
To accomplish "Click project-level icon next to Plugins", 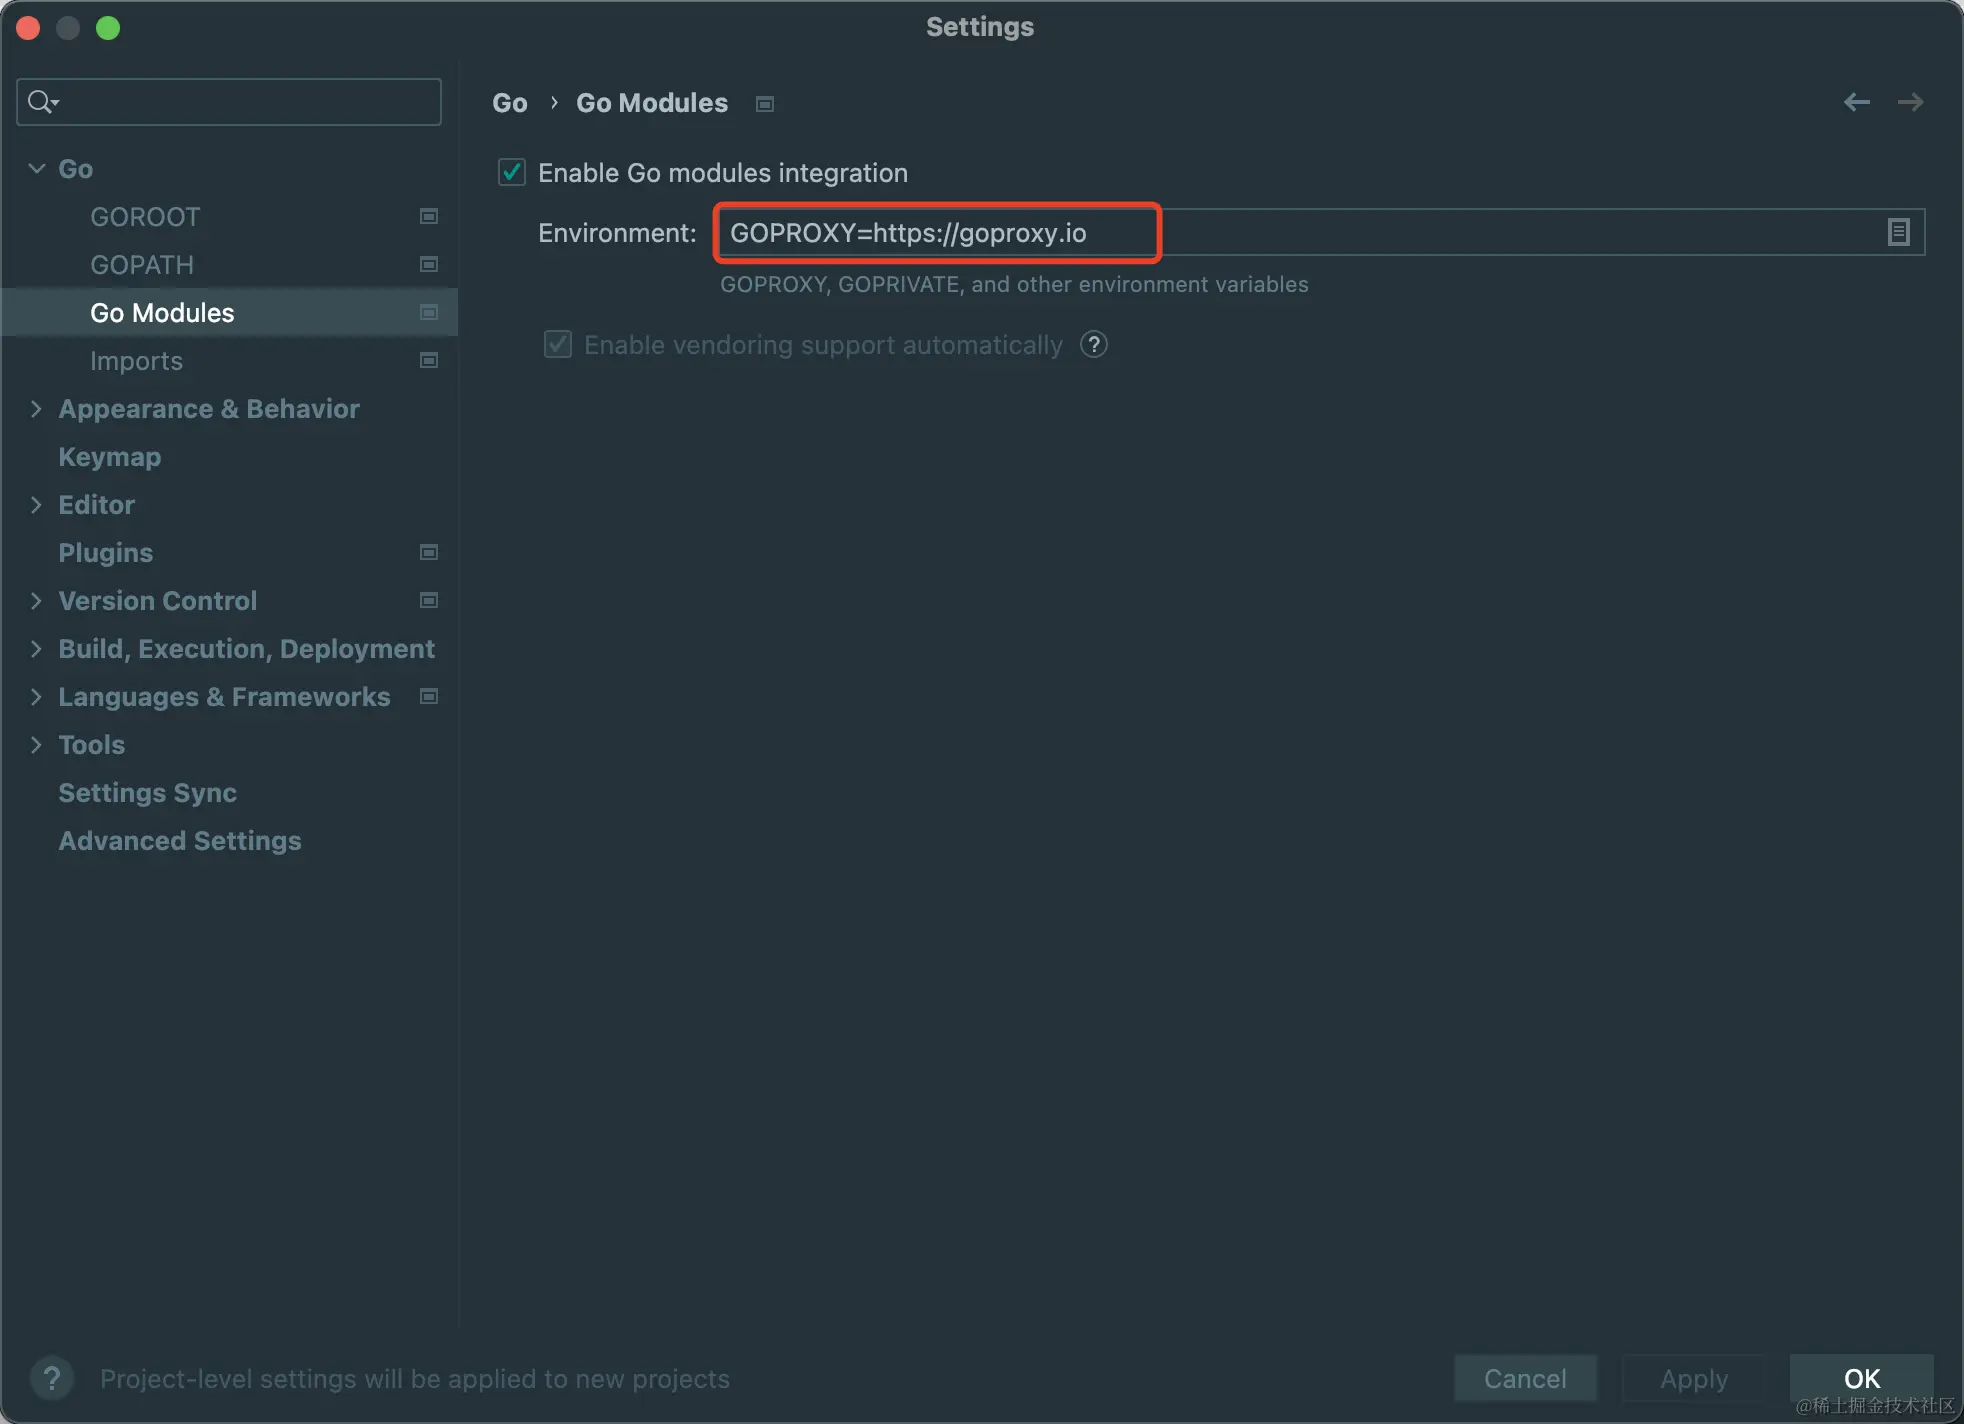I will tap(429, 553).
